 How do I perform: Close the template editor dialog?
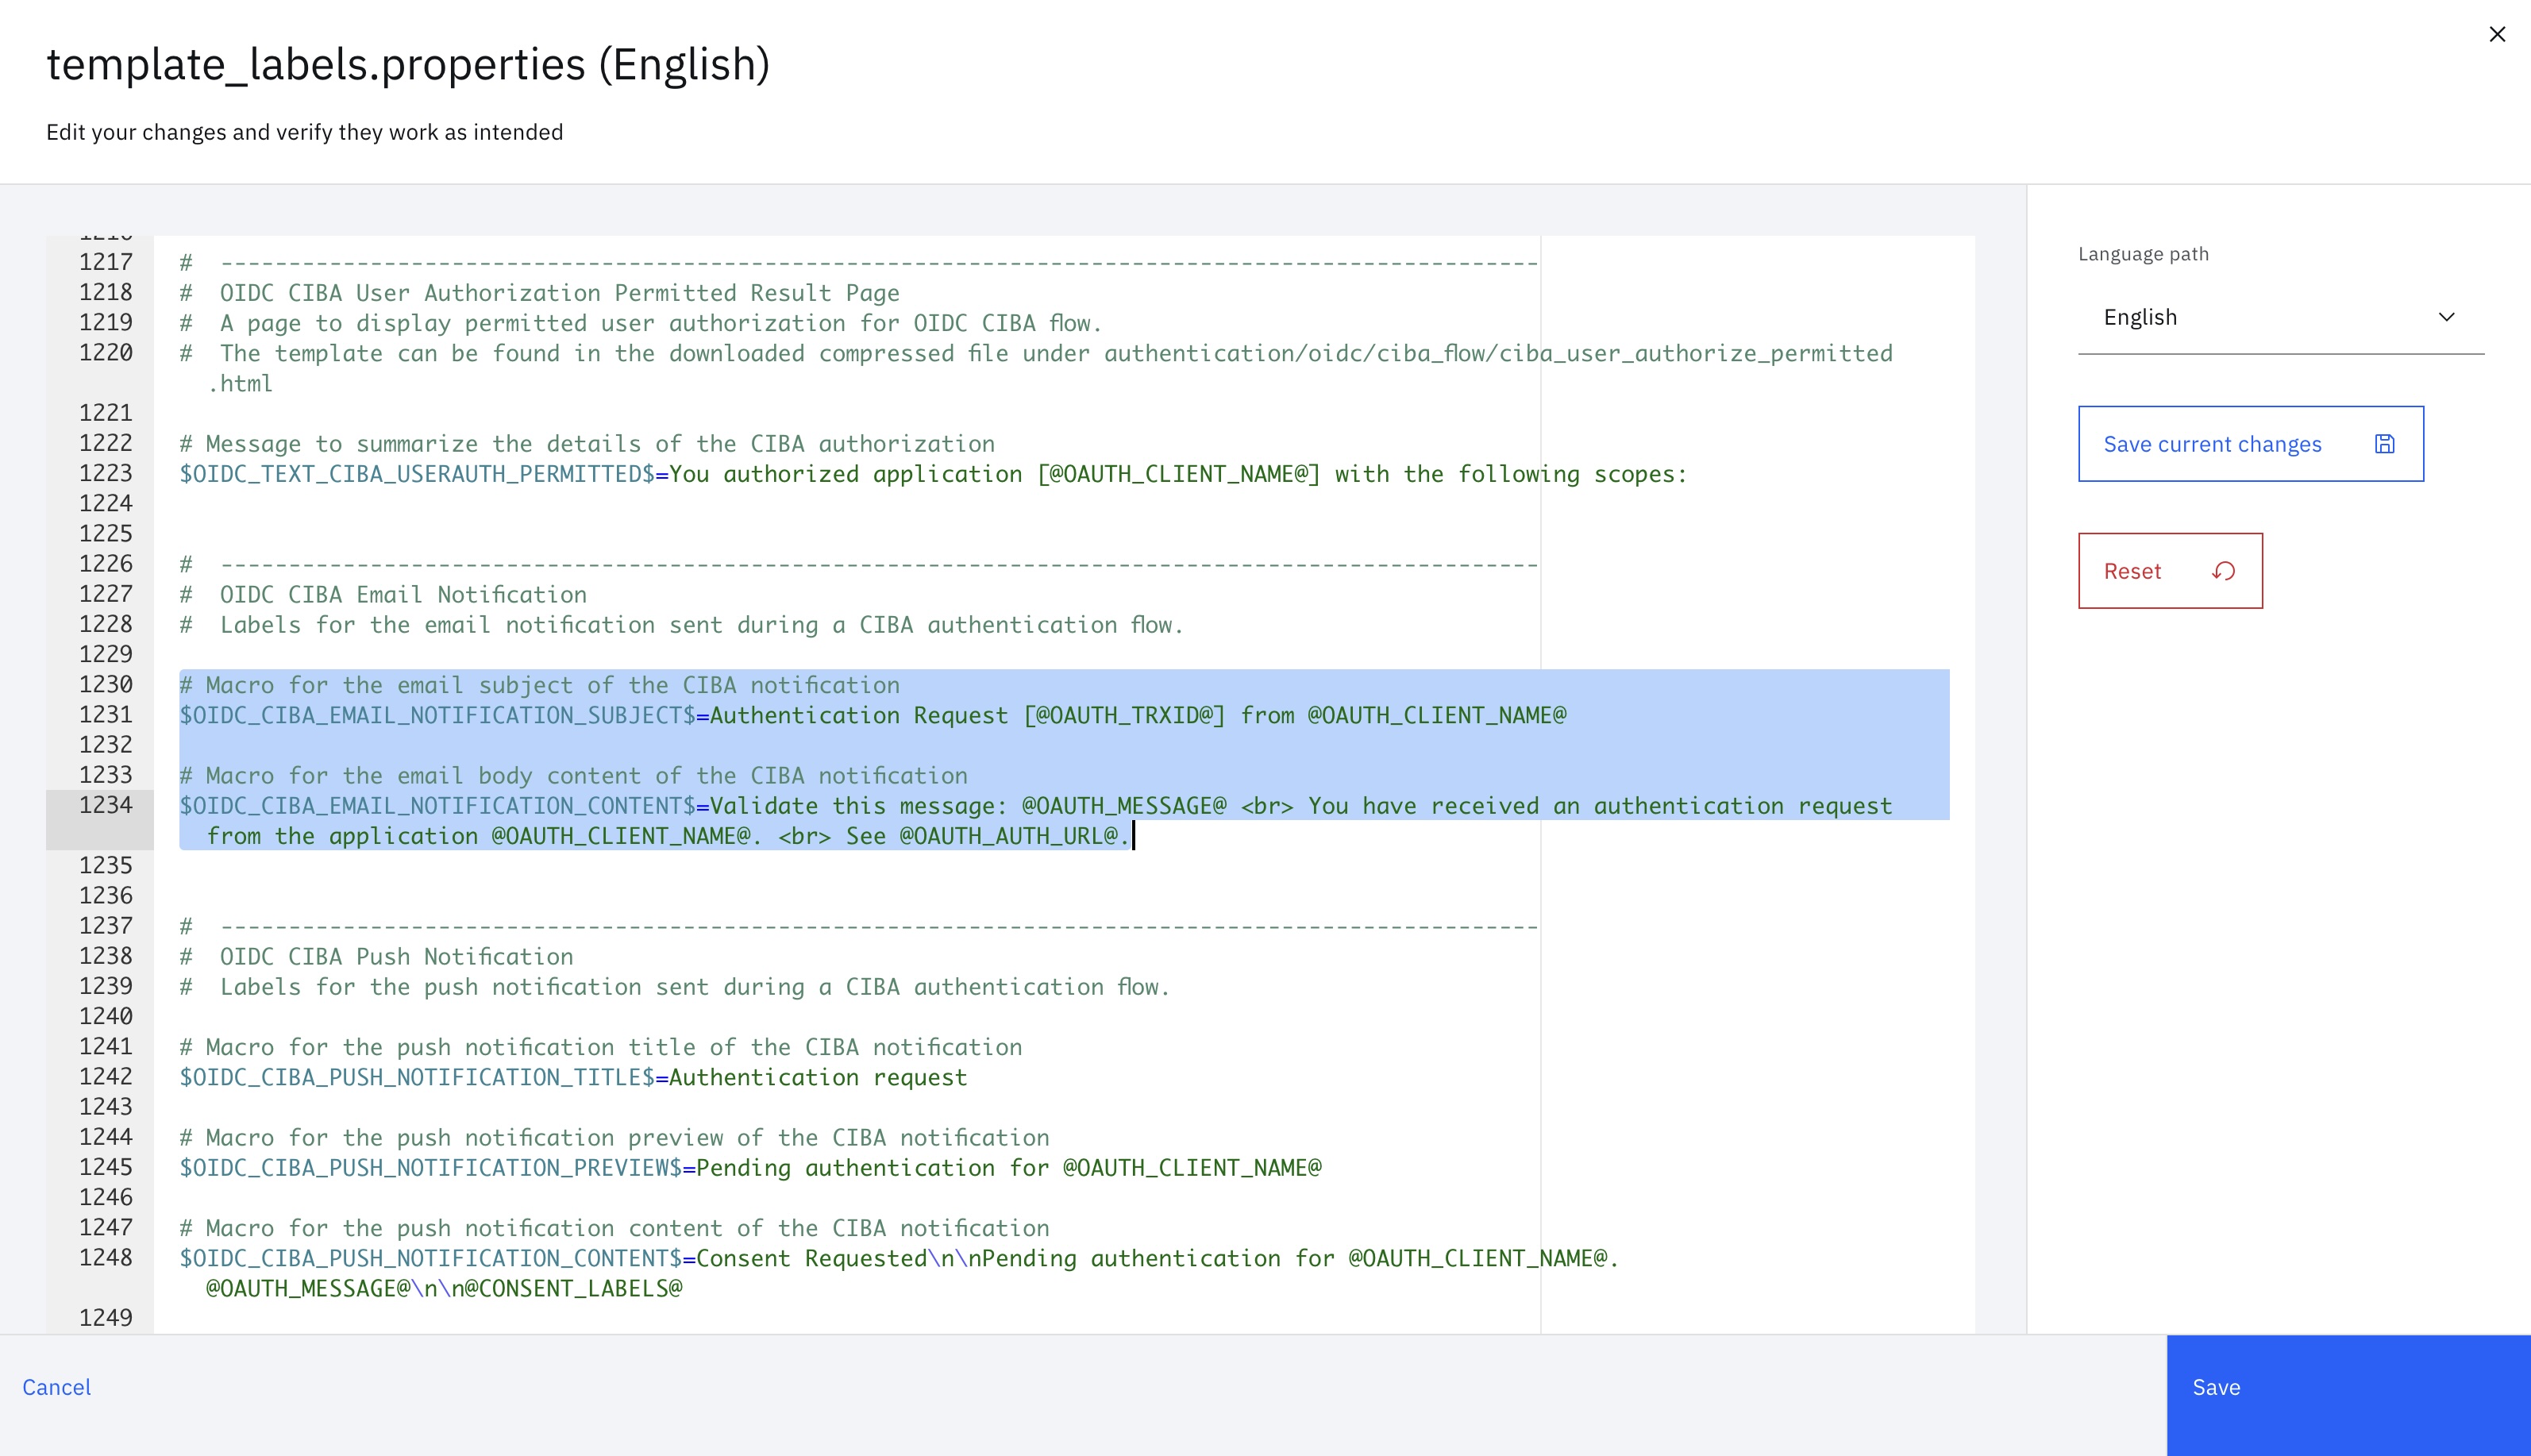point(2496,34)
